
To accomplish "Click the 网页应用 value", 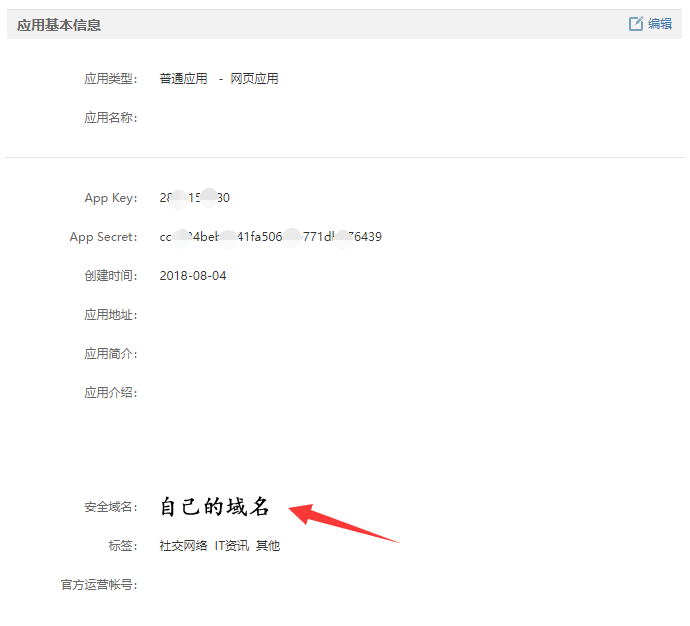I will 254,79.
